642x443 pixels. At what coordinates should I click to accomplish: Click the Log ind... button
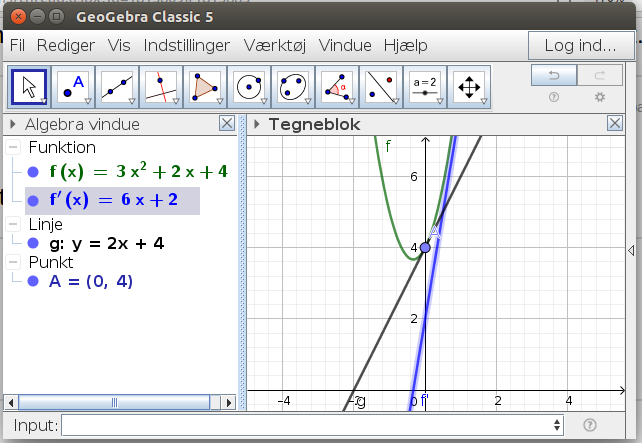[581, 45]
